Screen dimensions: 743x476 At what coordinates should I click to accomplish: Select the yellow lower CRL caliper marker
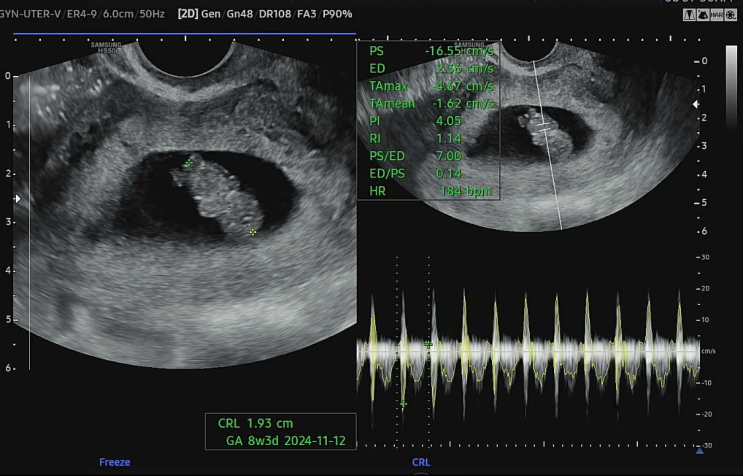253,232
